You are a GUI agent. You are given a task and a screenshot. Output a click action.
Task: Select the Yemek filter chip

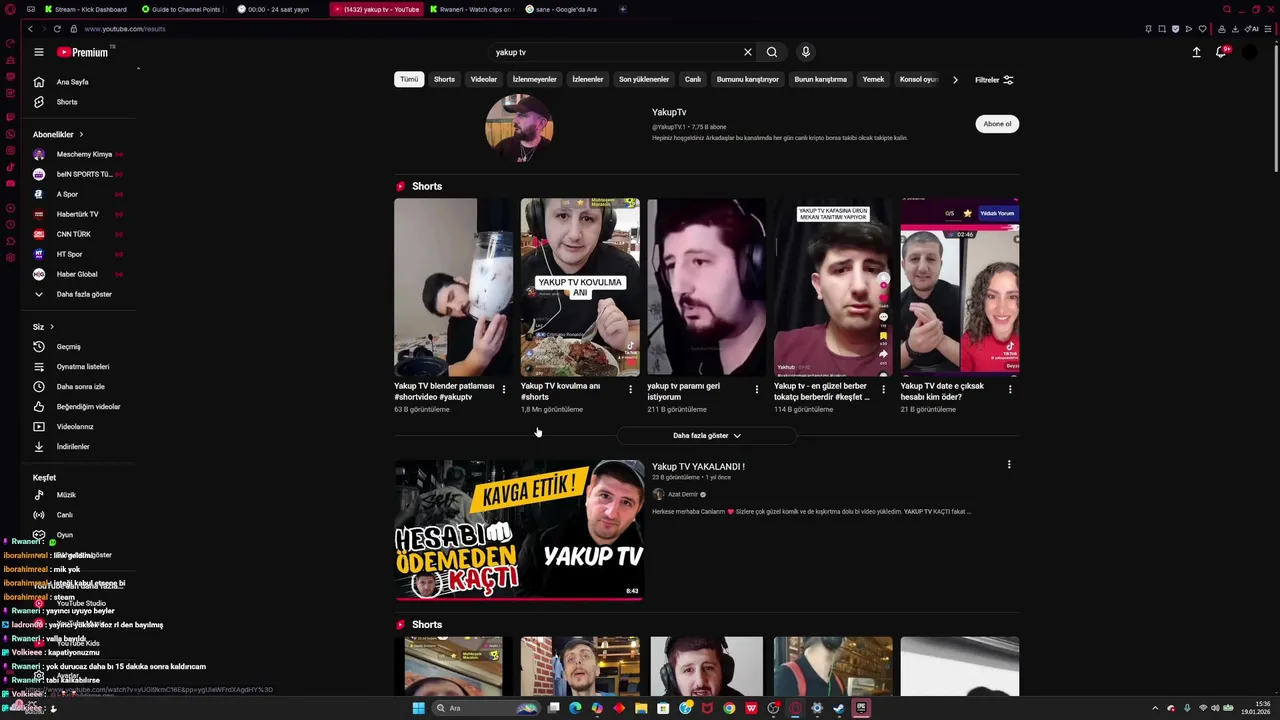[874, 79]
